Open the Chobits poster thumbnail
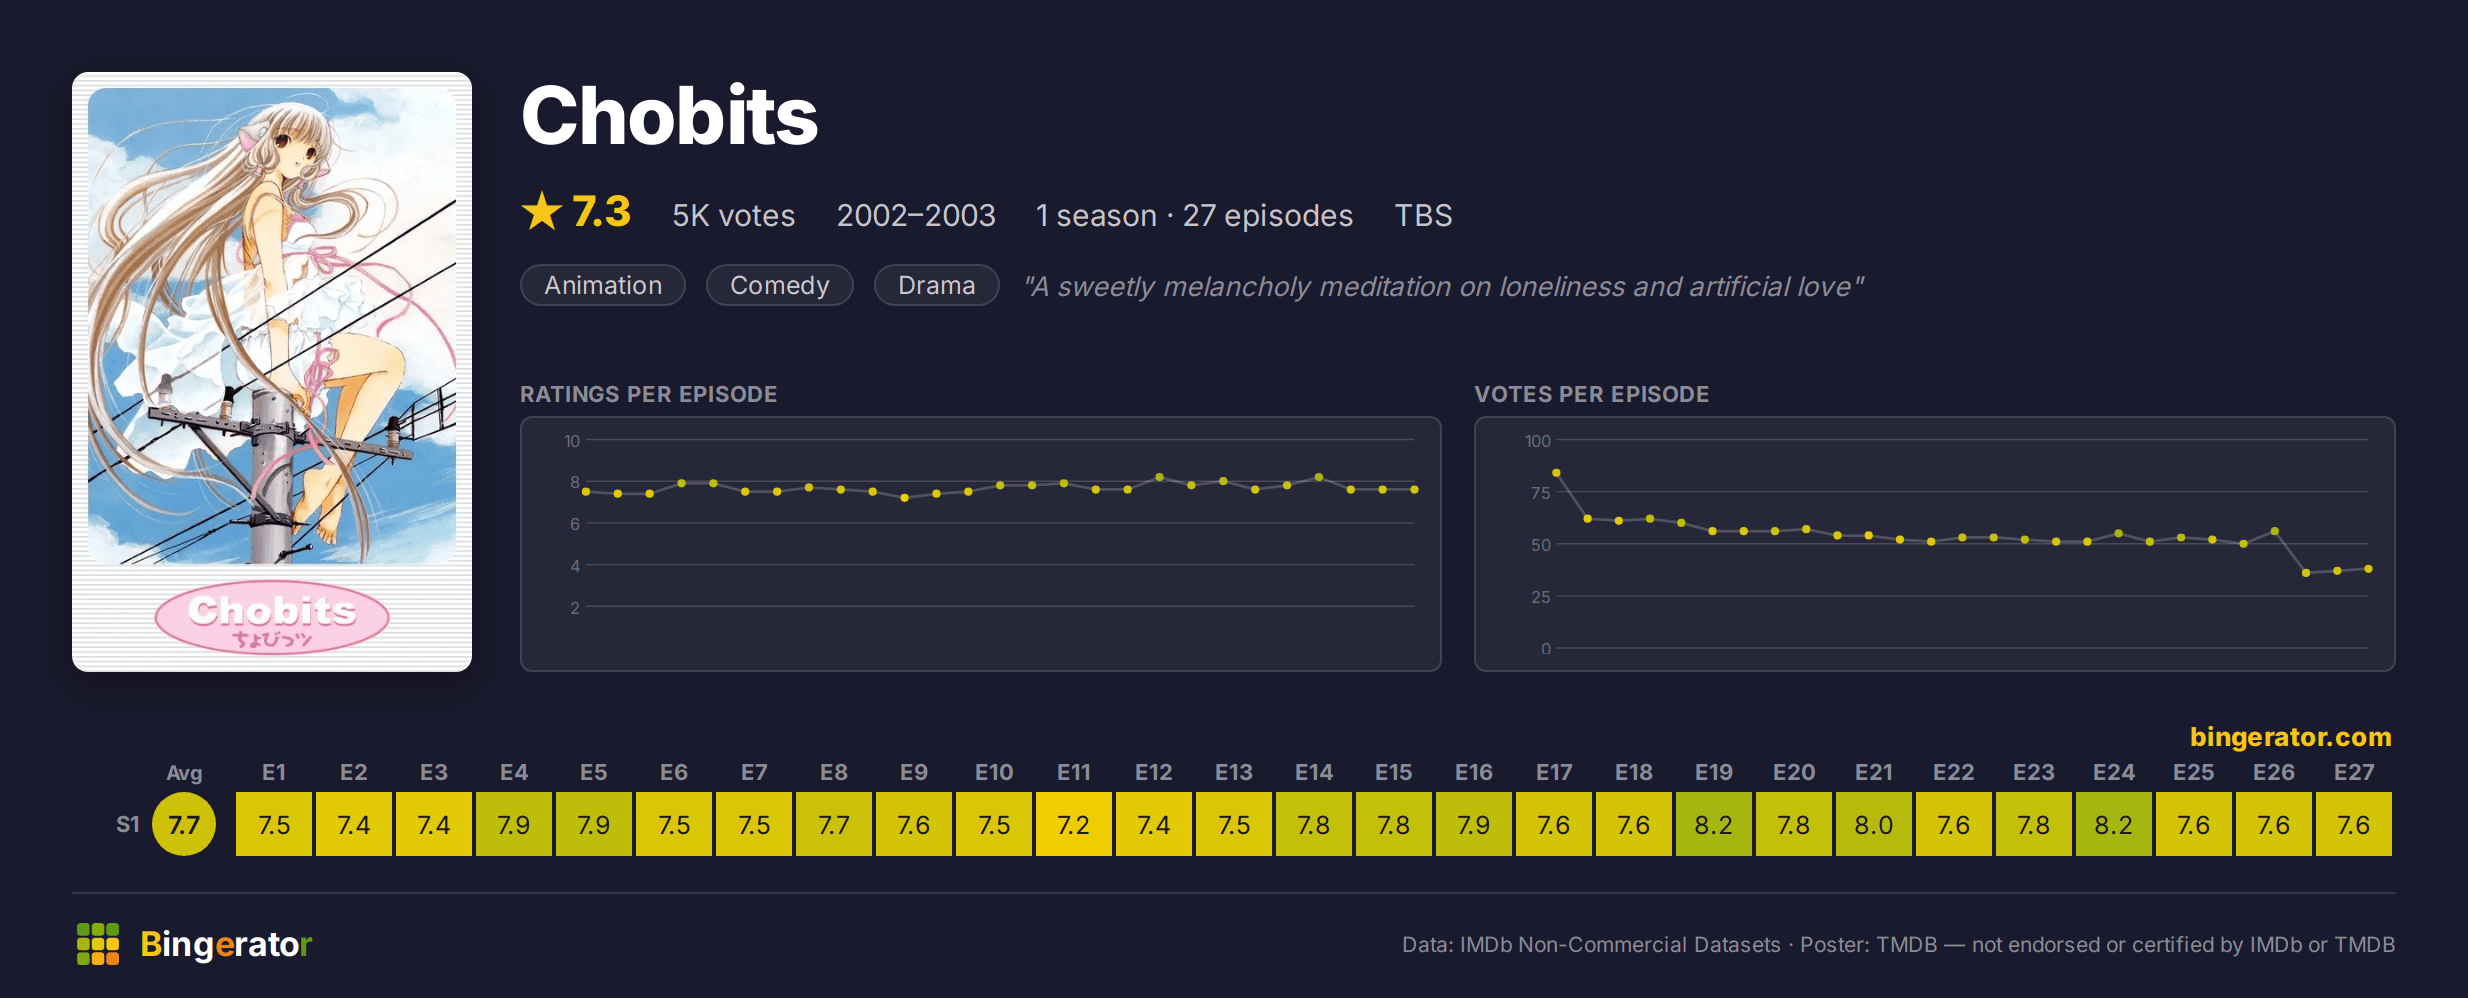Image resolution: width=2468 pixels, height=998 pixels. pos(272,371)
